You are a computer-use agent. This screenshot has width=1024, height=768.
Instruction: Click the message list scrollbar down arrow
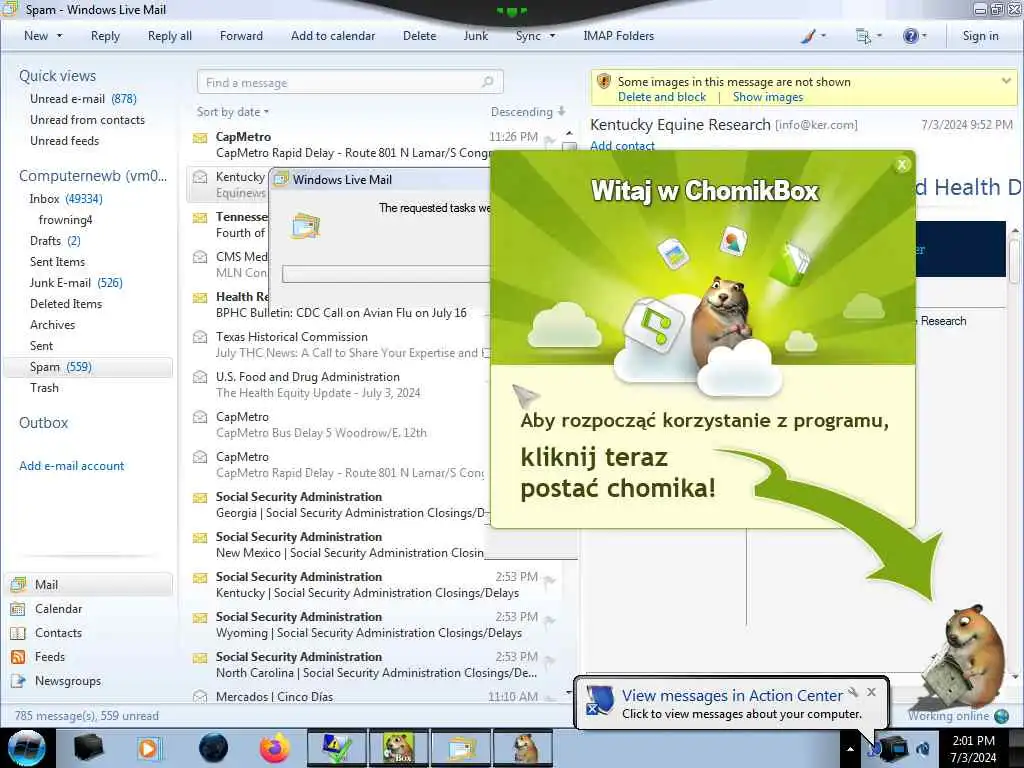pos(569,694)
